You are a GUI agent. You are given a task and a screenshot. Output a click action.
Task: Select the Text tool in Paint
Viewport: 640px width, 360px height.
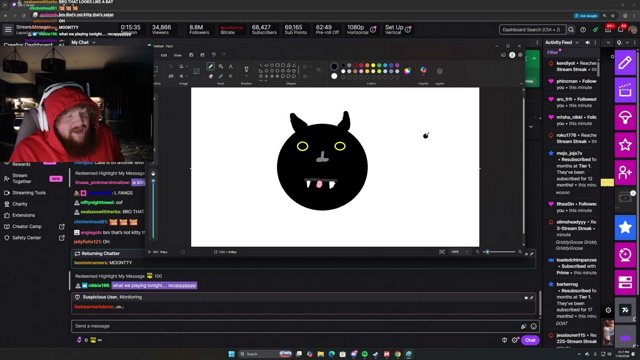pyautogui.click(x=231, y=67)
